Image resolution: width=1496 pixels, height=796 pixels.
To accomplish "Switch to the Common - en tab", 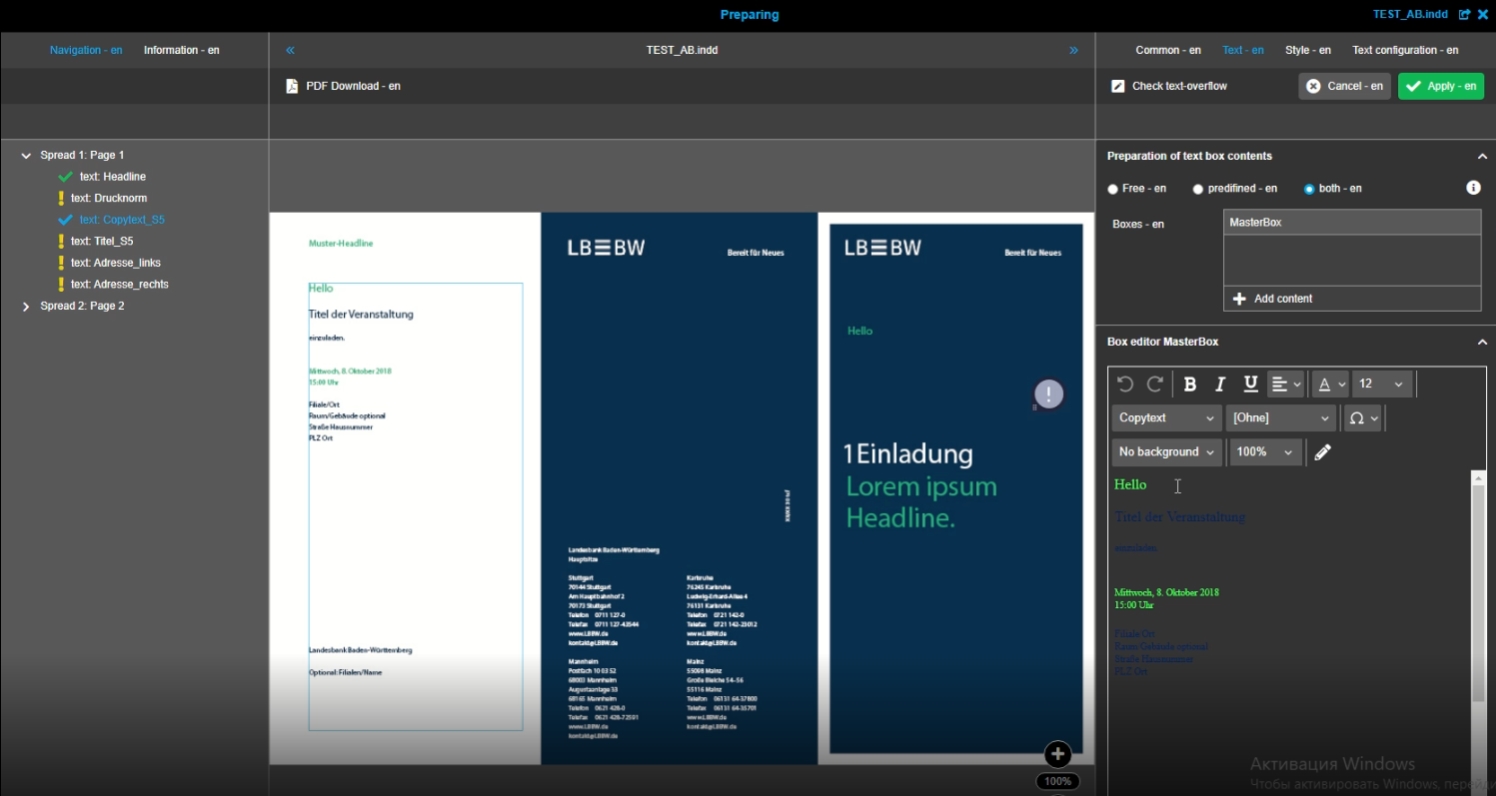I will [1168, 50].
